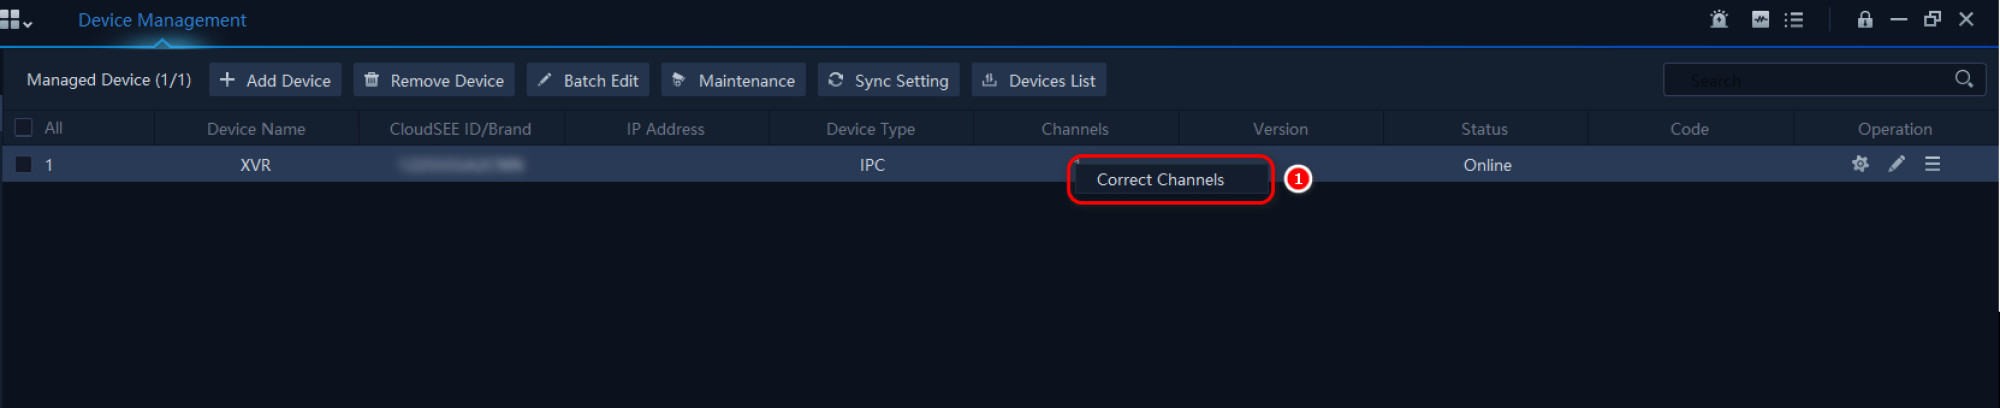Viewport: 2000px width, 408px height.
Task: Click the Batch Edit button
Action: (588, 80)
